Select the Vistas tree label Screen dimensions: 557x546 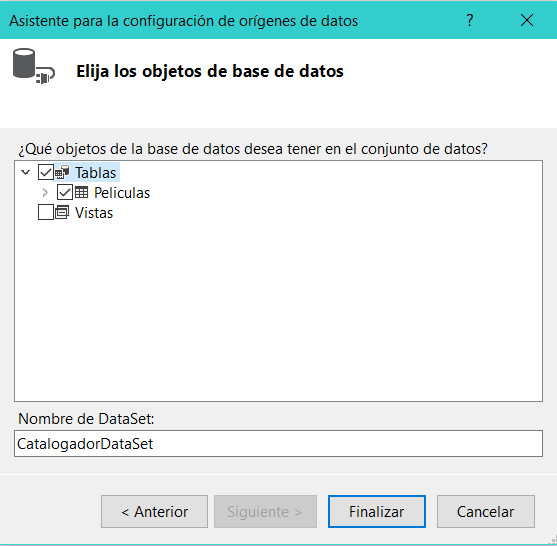pyautogui.click(x=94, y=213)
